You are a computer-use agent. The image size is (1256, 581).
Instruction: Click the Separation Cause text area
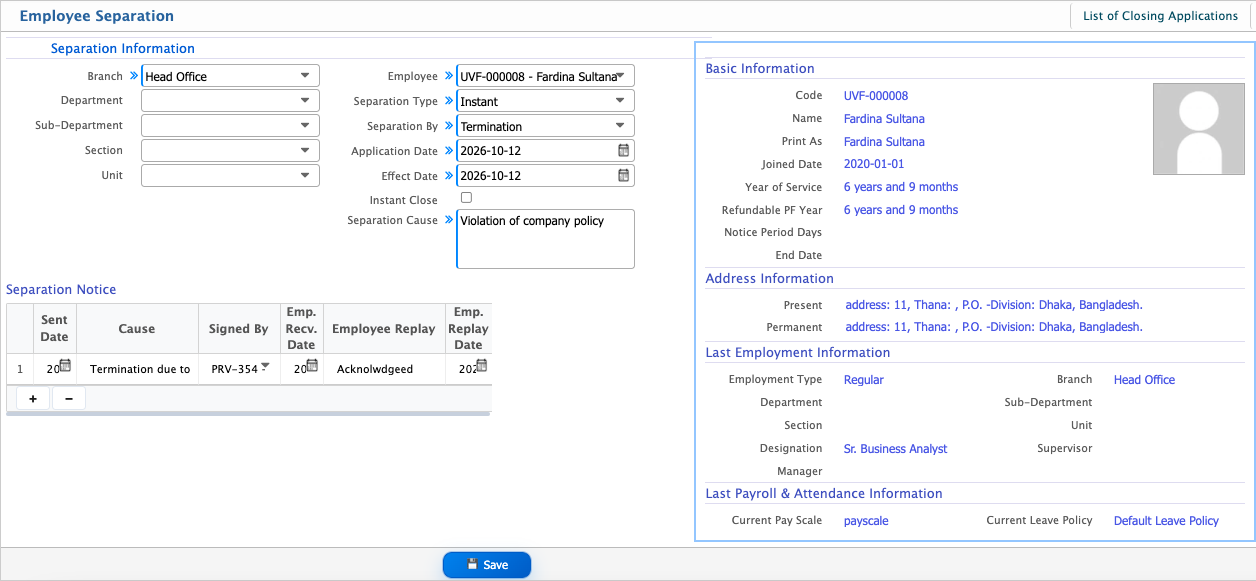click(x=545, y=239)
